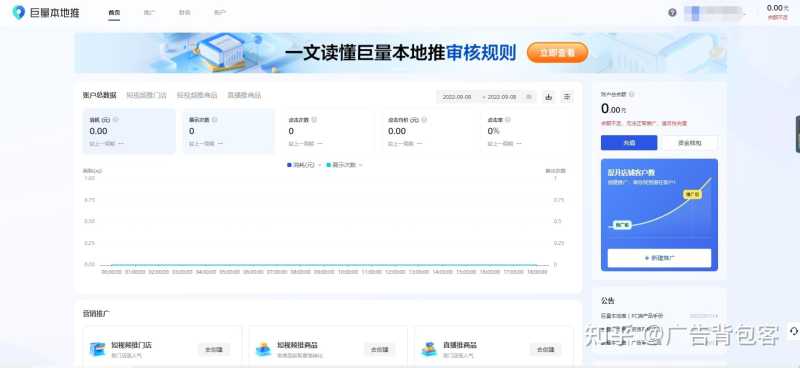Click info icon next to 点击次数 metric
Viewport: 800px width, 368px height.
tap(314, 119)
